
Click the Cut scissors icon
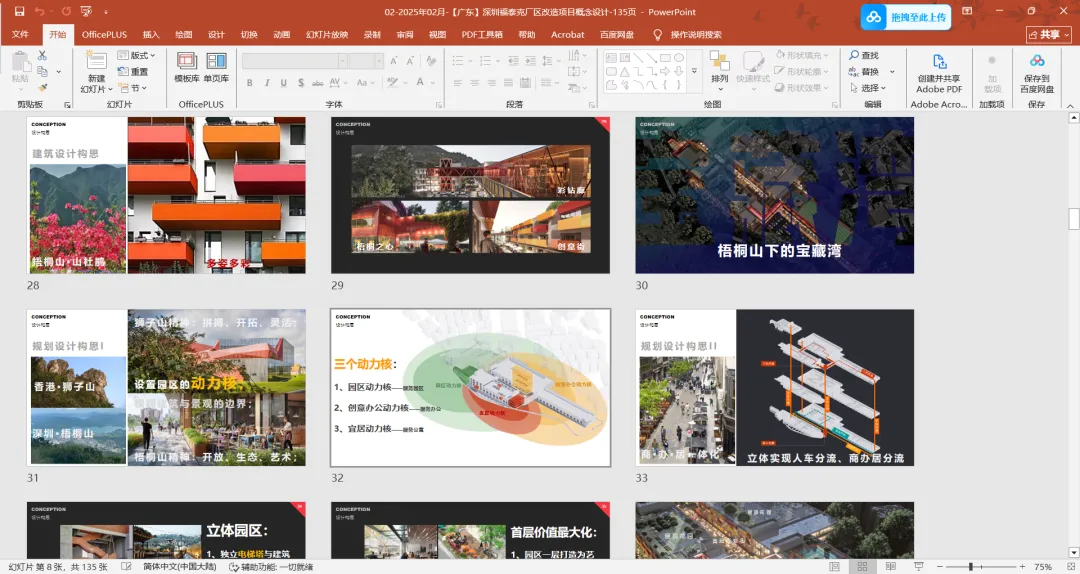[x=42, y=55]
